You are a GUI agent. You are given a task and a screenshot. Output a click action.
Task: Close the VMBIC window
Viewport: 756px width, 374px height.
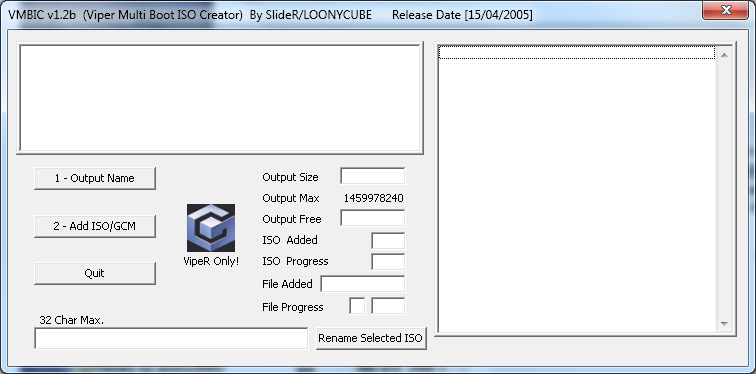[725, 10]
